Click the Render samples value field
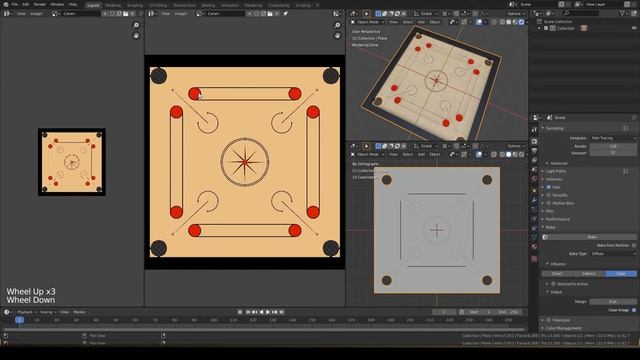 tap(613, 146)
